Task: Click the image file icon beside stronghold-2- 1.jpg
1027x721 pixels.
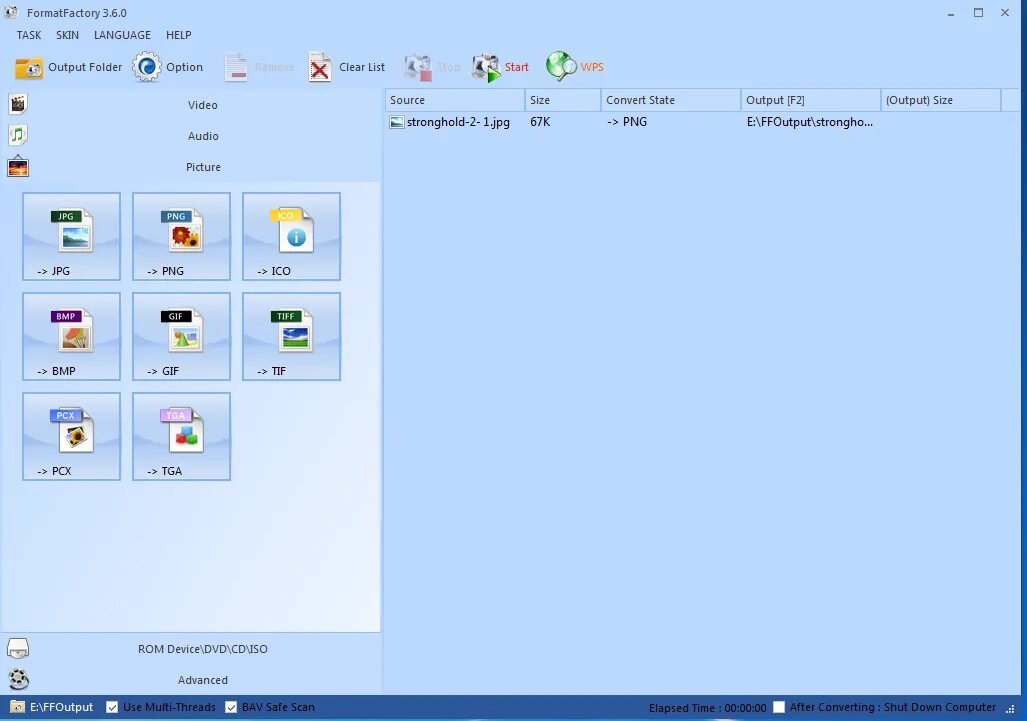Action: (x=396, y=122)
